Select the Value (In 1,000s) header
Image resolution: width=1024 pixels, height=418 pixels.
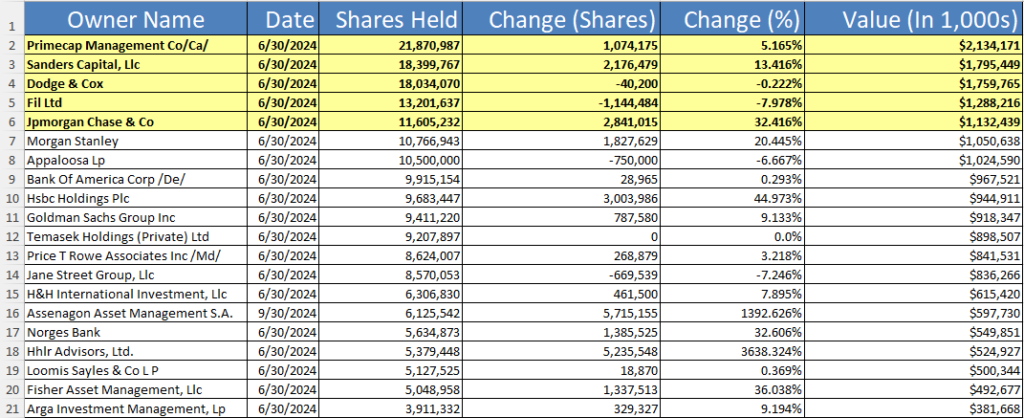pos(913,19)
